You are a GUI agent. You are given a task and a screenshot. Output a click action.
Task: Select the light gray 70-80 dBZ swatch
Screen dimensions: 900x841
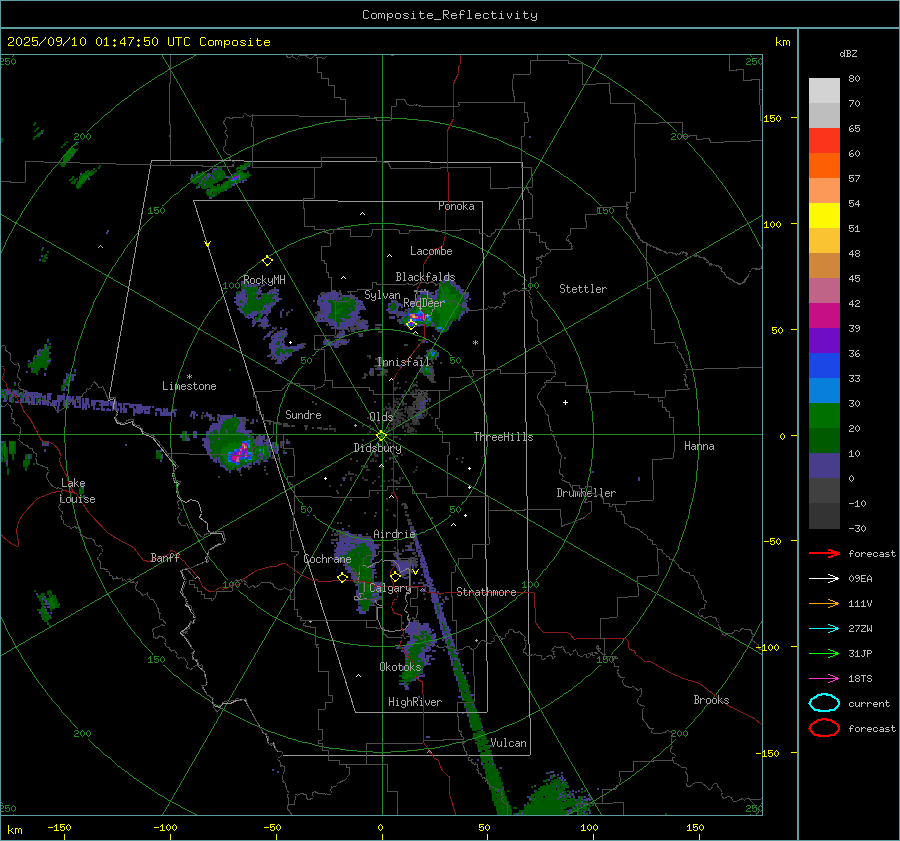click(824, 91)
